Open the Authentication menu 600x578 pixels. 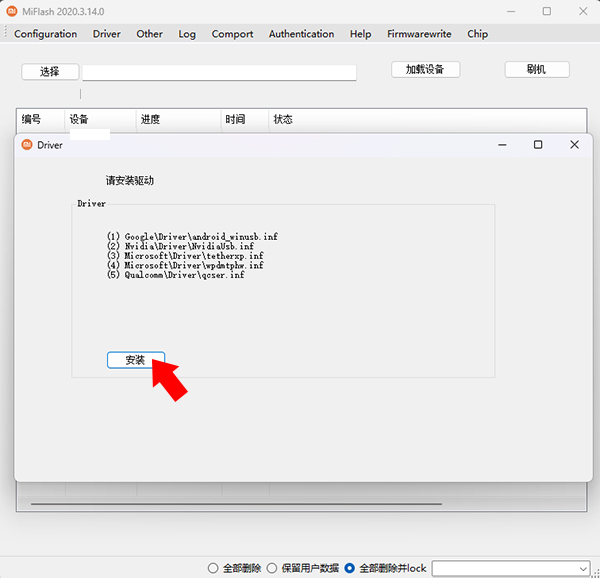[x=301, y=34]
